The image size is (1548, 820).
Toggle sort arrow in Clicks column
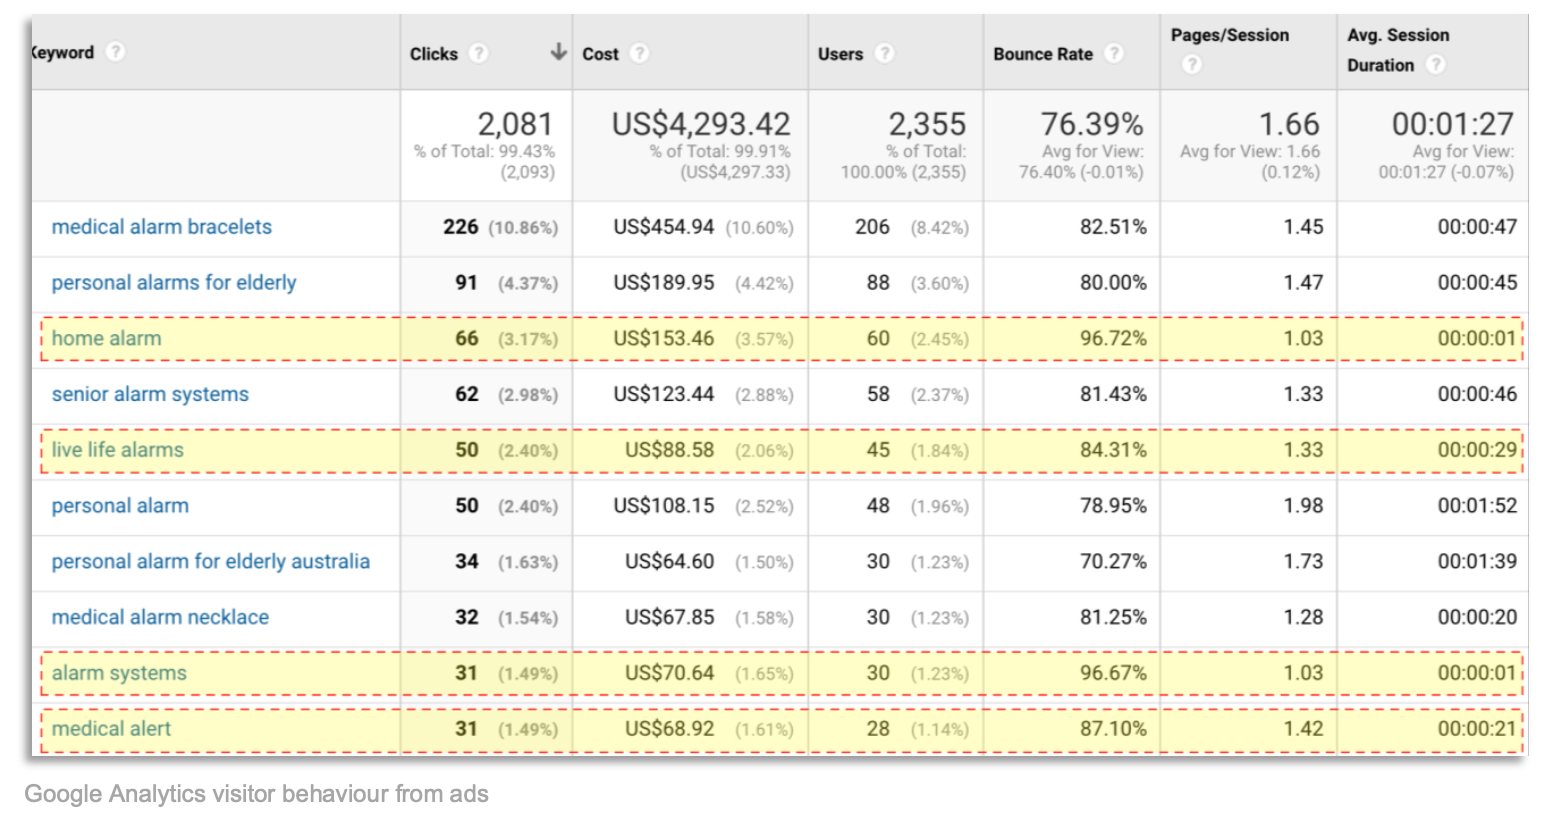(x=558, y=52)
